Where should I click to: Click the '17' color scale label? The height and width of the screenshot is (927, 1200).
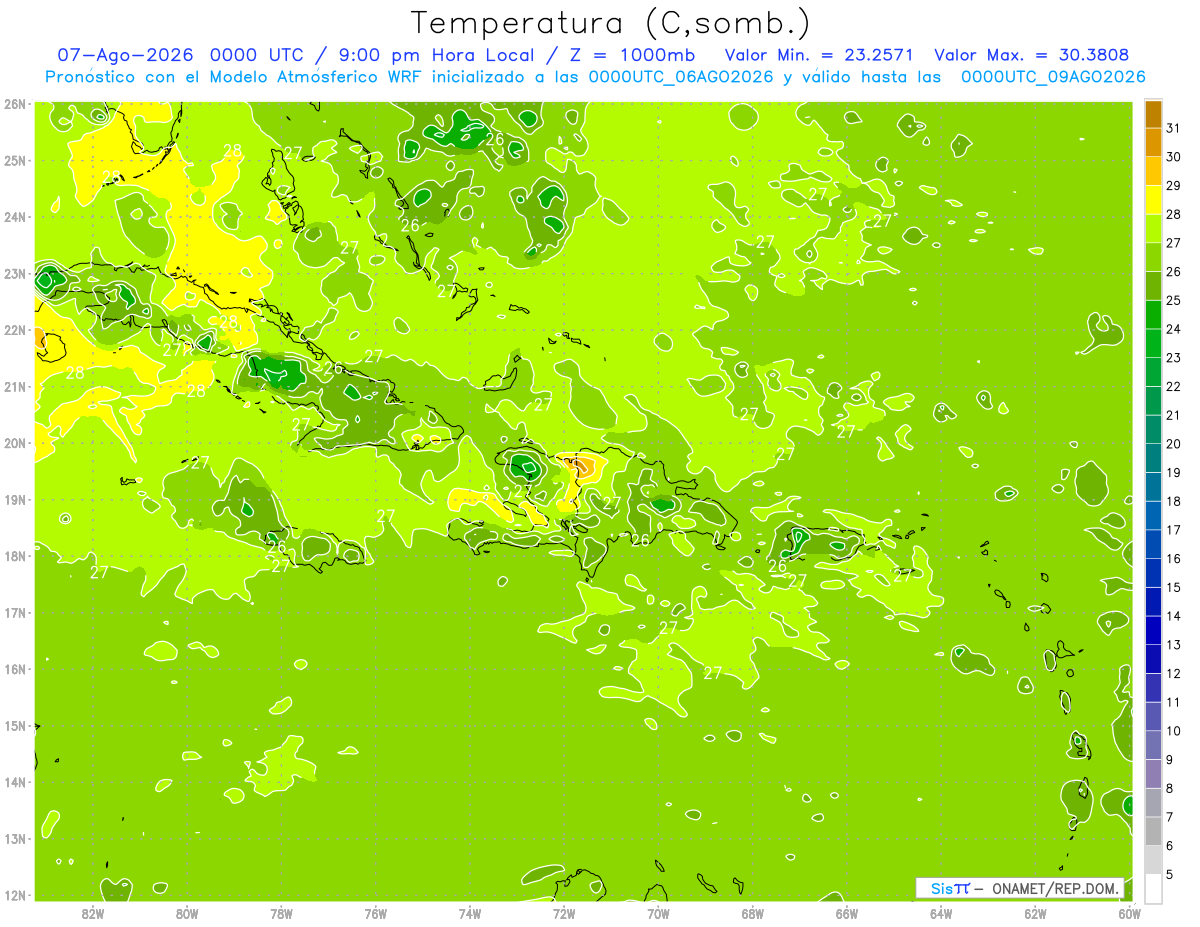[x=1174, y=530]
